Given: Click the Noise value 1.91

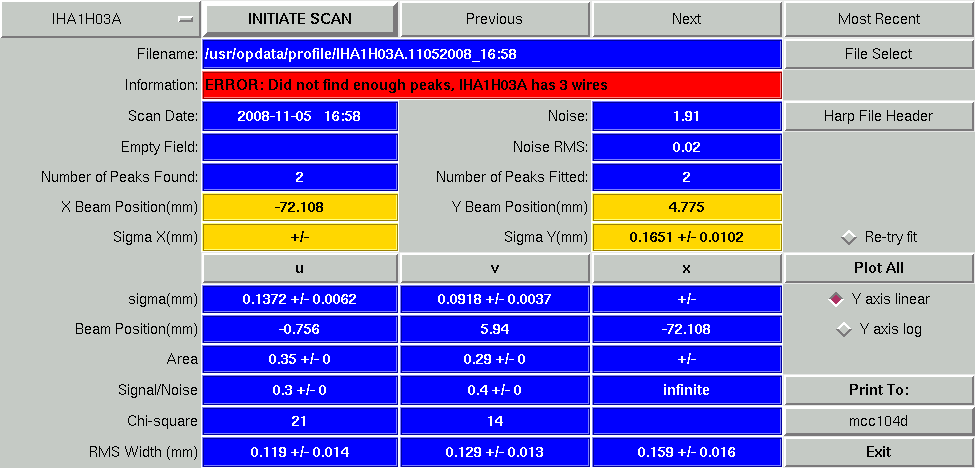Looking at the screenshot, I should pos(686,116).
